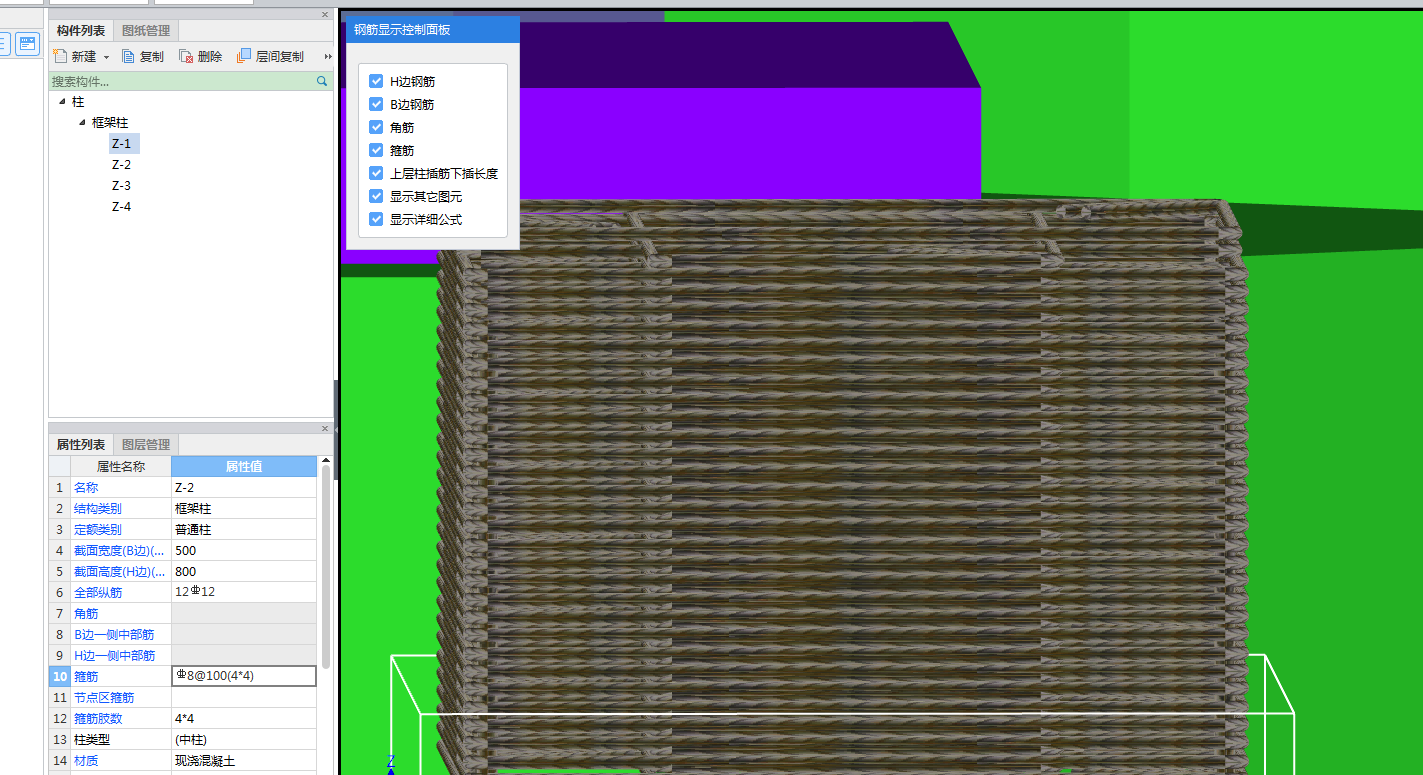Image resolution: width=1423 pixels, height=775 pixels.
Task: Click the 定额类别 value 普通柱
Action: [x=244, y=530]
